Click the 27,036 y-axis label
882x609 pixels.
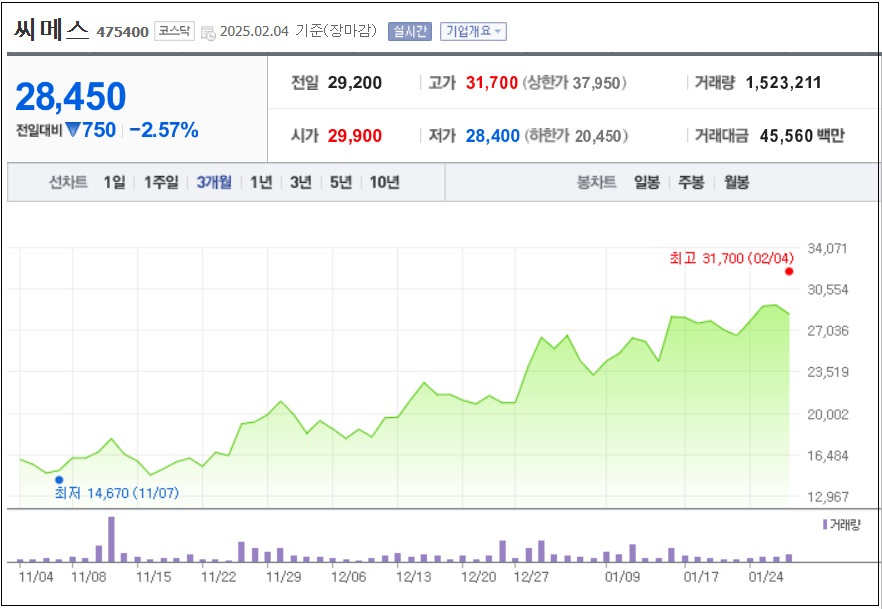[827, 331]
